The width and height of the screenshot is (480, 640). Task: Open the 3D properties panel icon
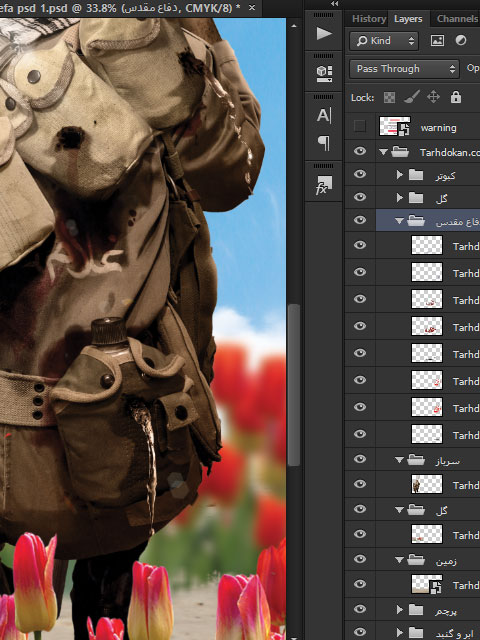pyautogui.click(x=324, y=73)
